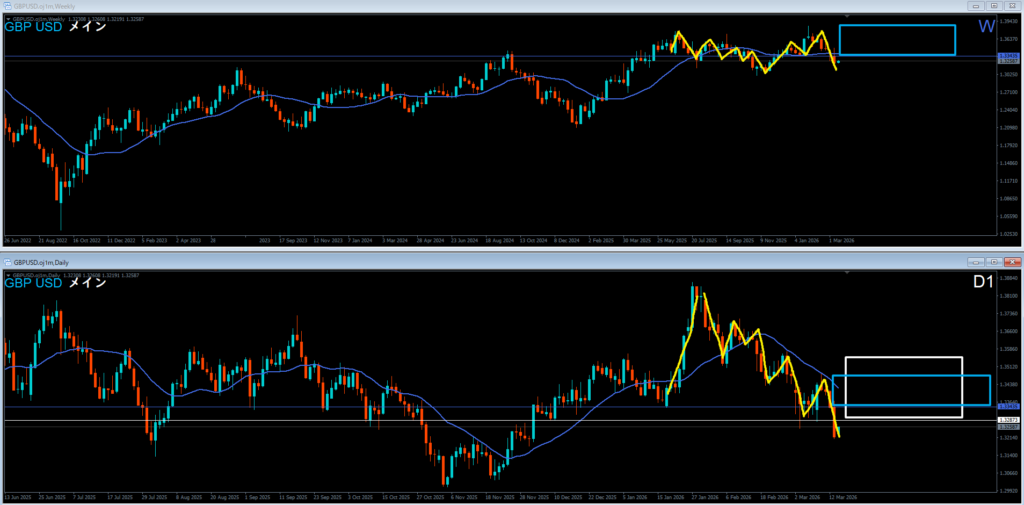Viewport: 1024px width, 505px height.
Task: Close the Weekly chart window
Action: pos(1010,6)
